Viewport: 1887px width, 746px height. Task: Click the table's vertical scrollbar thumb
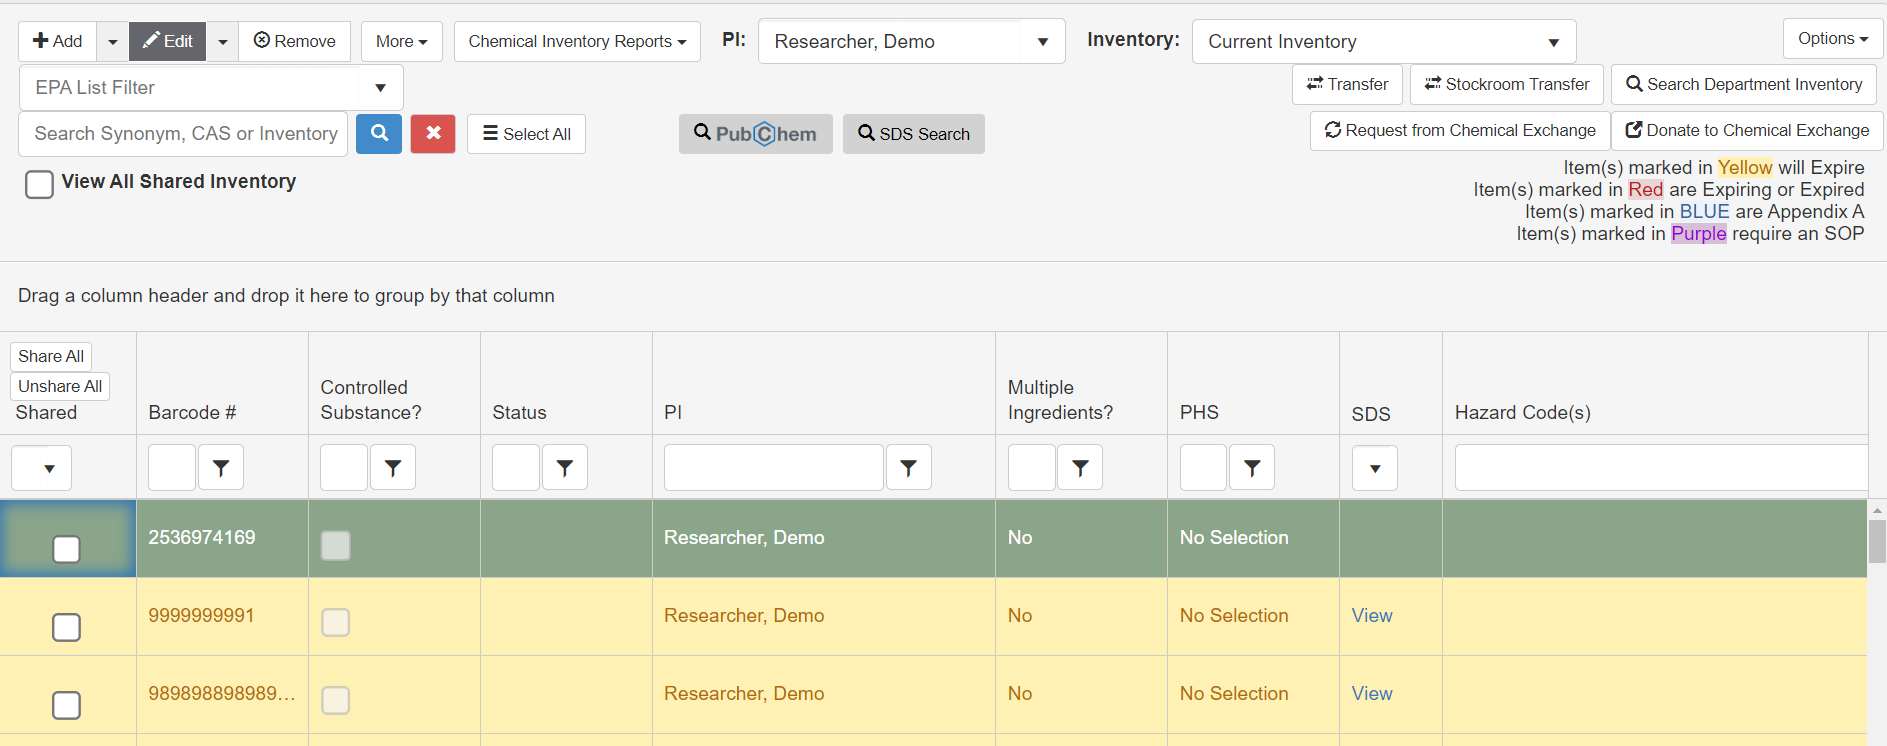(x=1877, y=541)
